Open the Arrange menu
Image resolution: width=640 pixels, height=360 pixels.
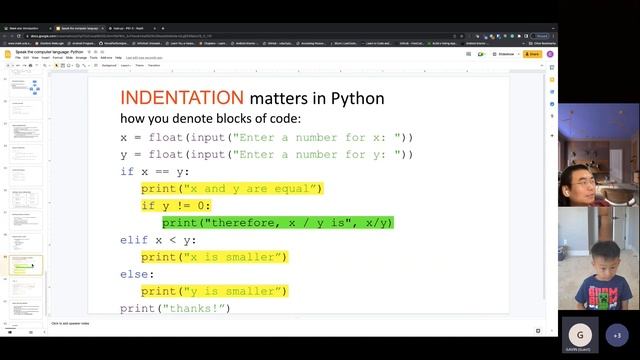point(81,58)
